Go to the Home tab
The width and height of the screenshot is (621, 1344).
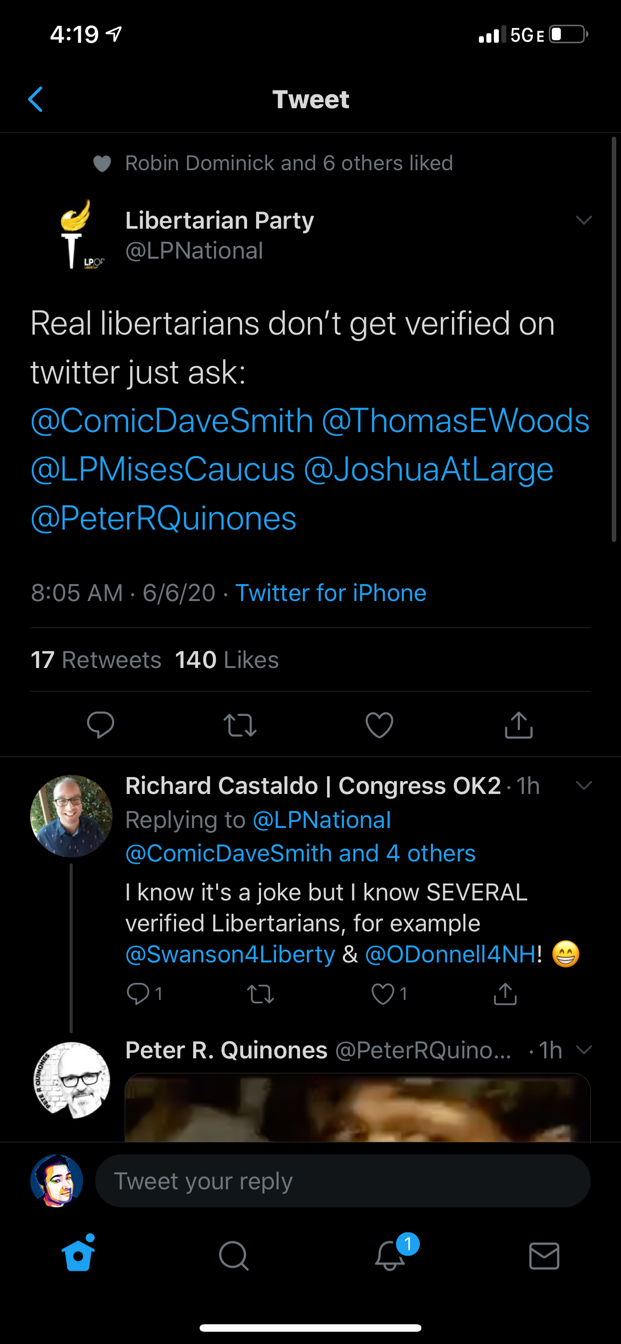pos(78,1254)
